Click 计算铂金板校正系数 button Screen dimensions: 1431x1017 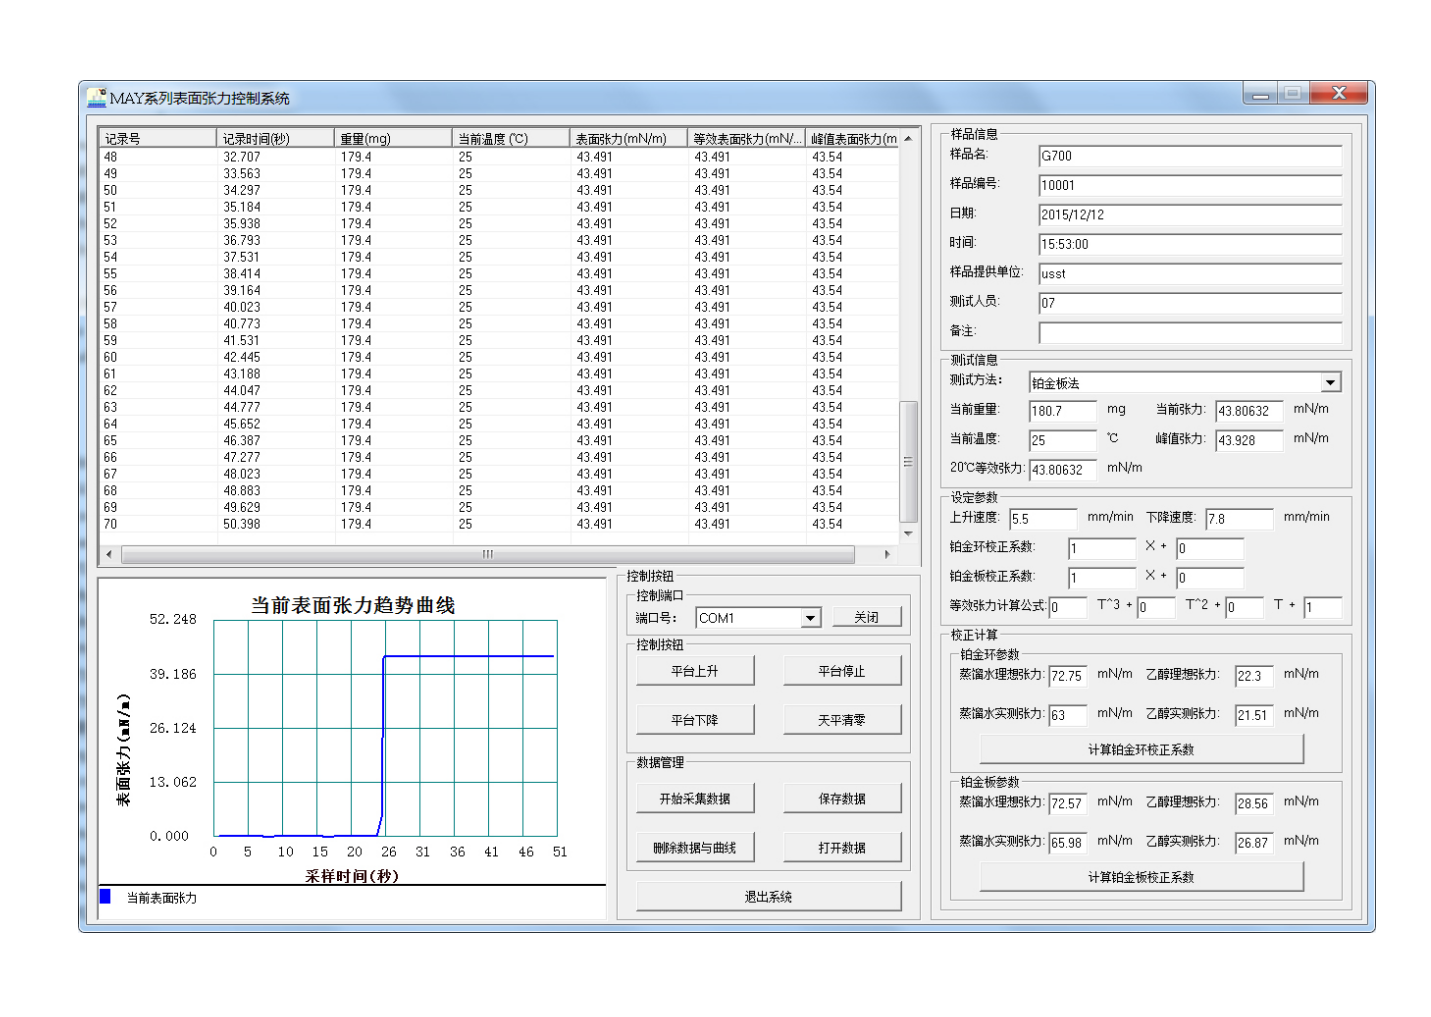coord(1141,878)
